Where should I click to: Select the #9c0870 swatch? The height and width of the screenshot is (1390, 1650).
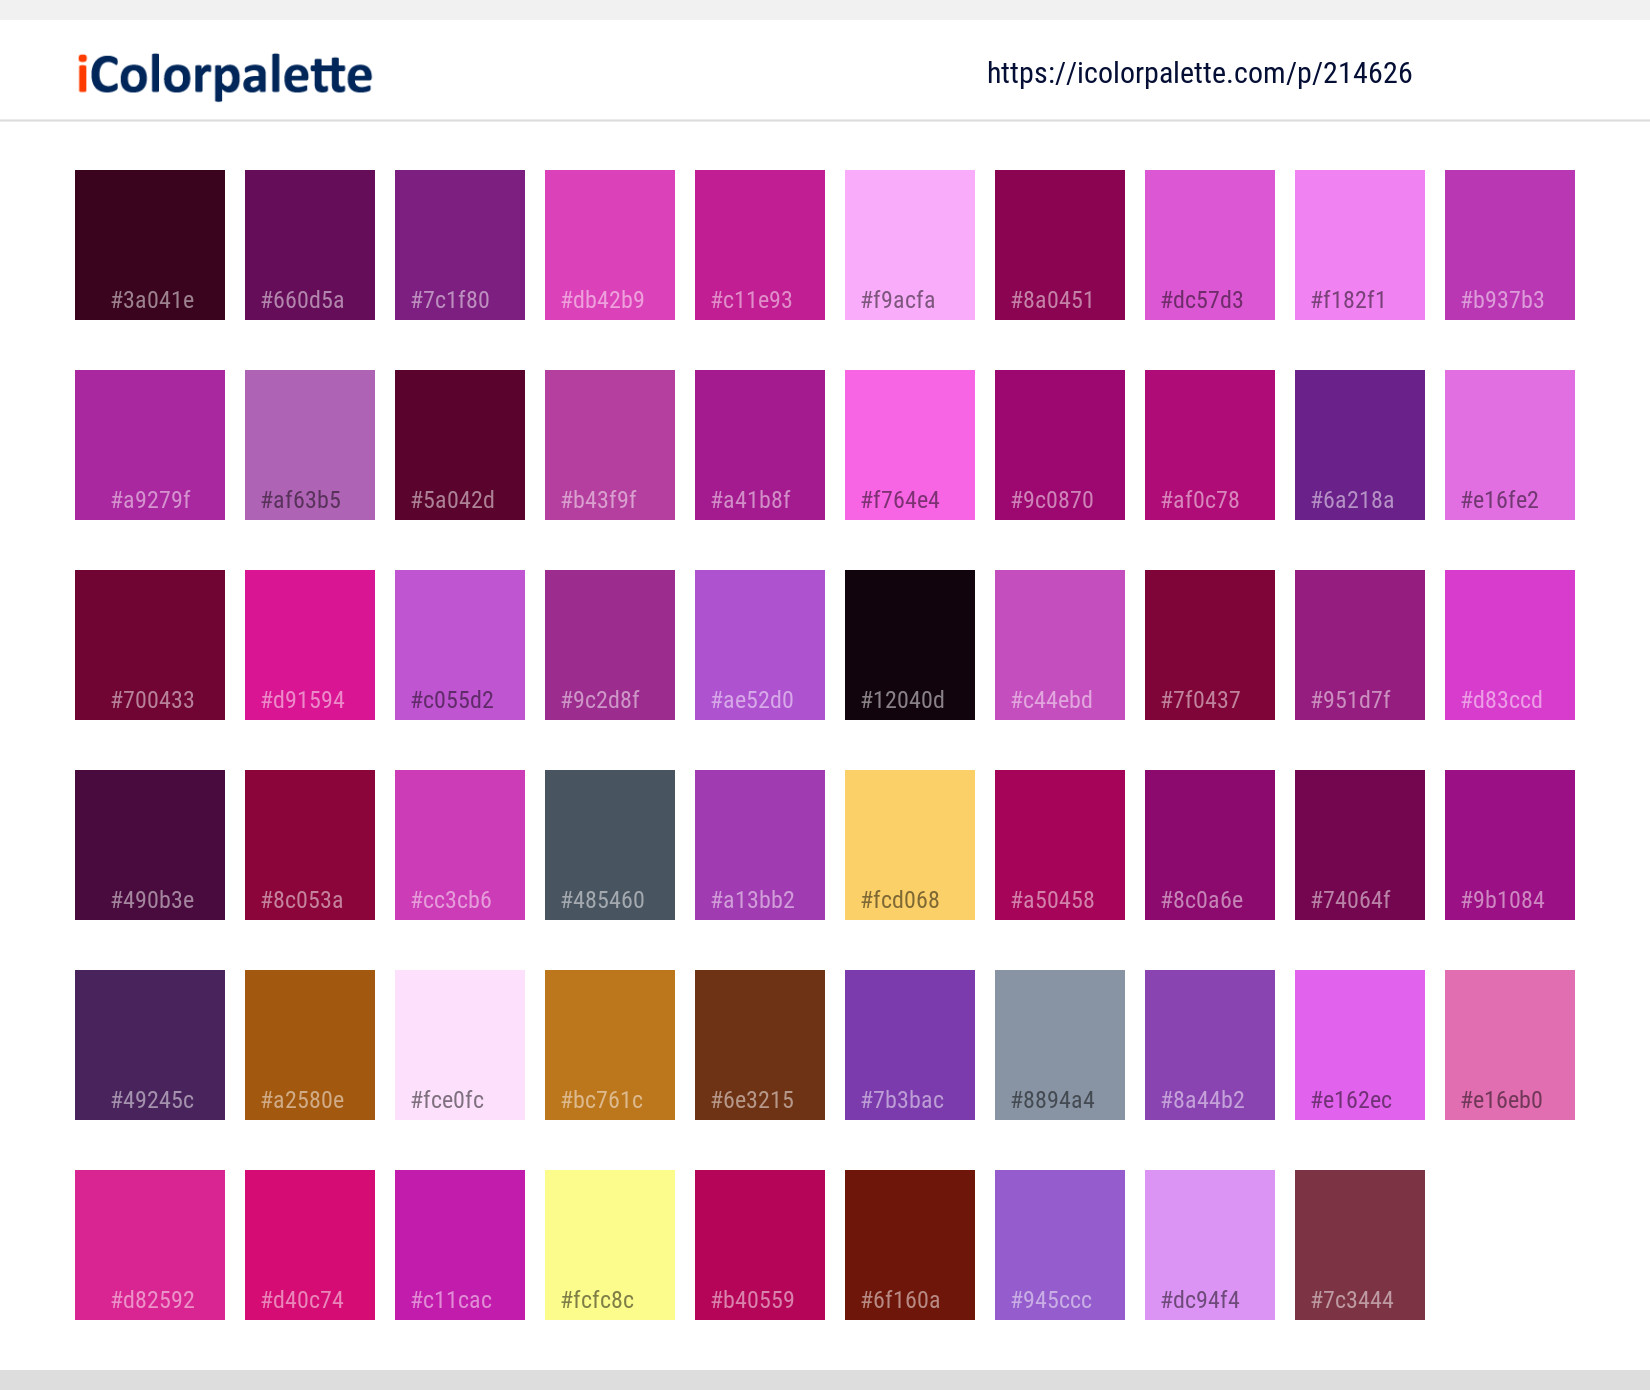click(x=1060, y=445)
